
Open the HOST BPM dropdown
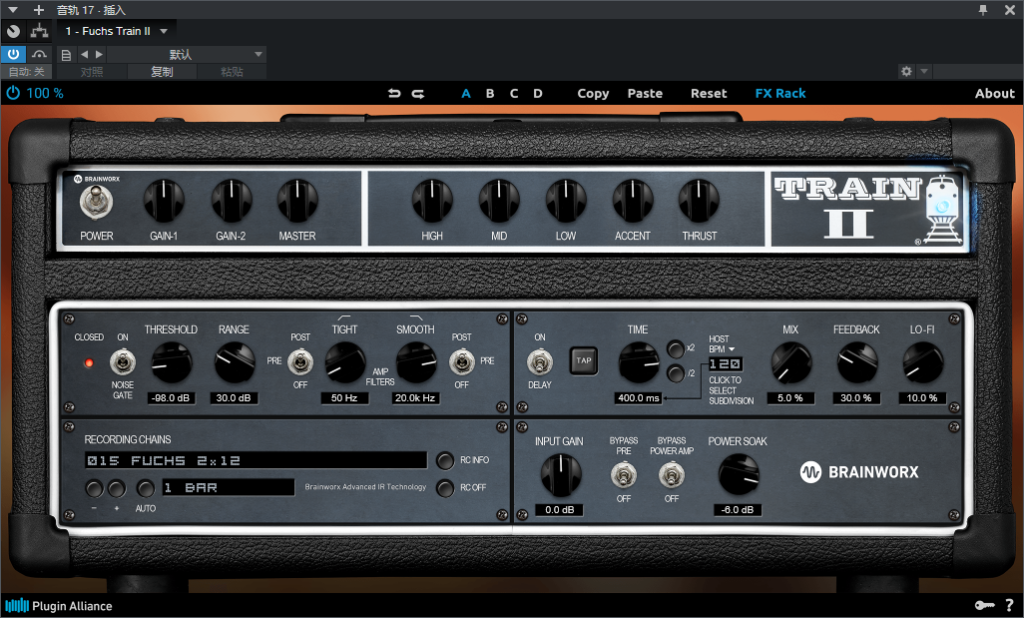722,344
